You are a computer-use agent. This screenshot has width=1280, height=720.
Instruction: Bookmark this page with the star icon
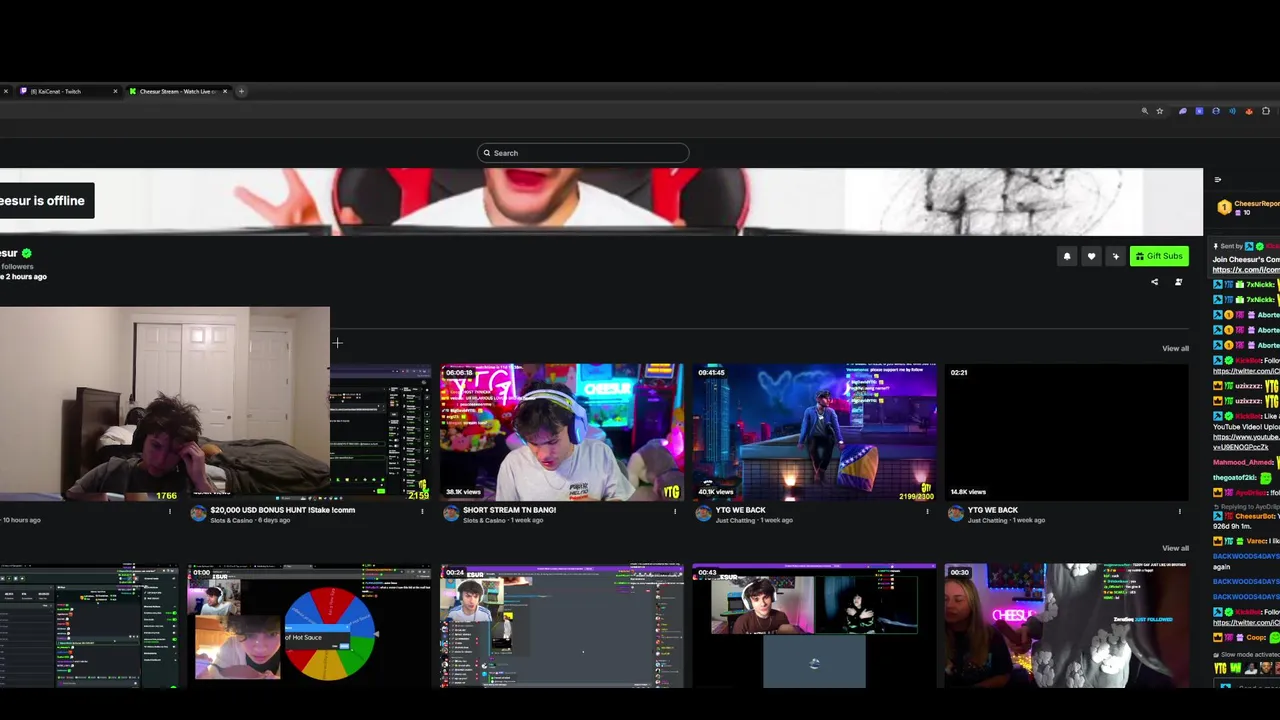pos(1160,111)
